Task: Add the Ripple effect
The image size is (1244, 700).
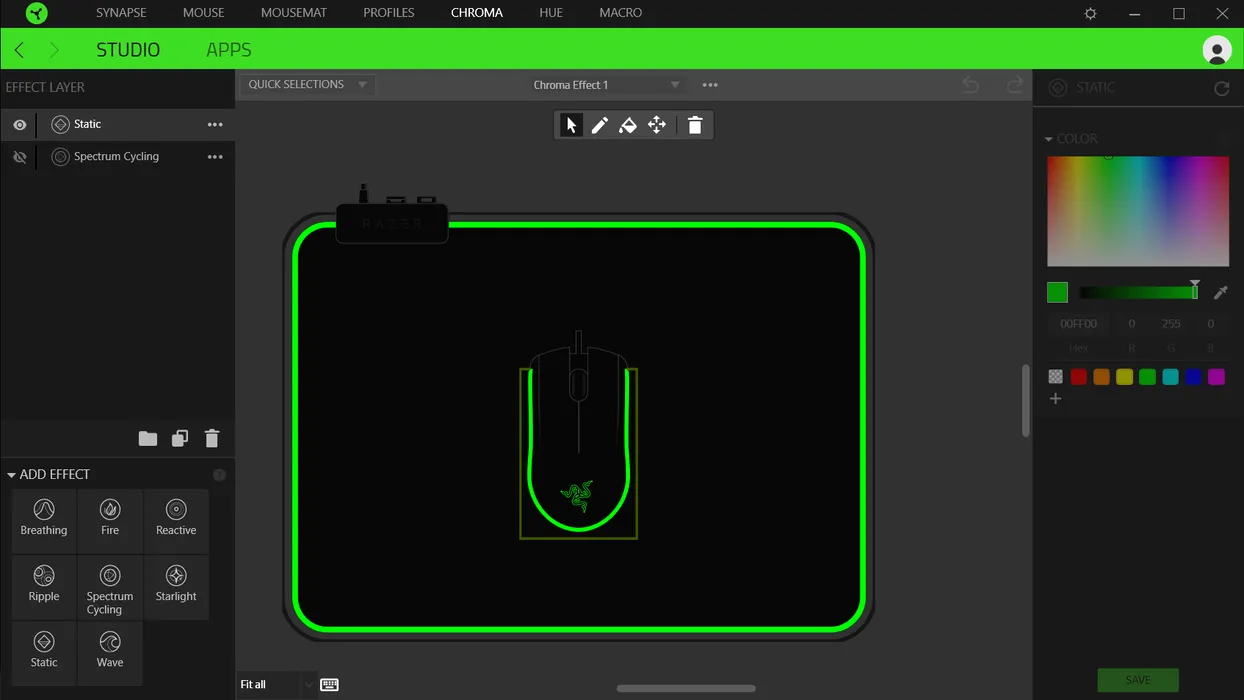Action: click(44, 587)
